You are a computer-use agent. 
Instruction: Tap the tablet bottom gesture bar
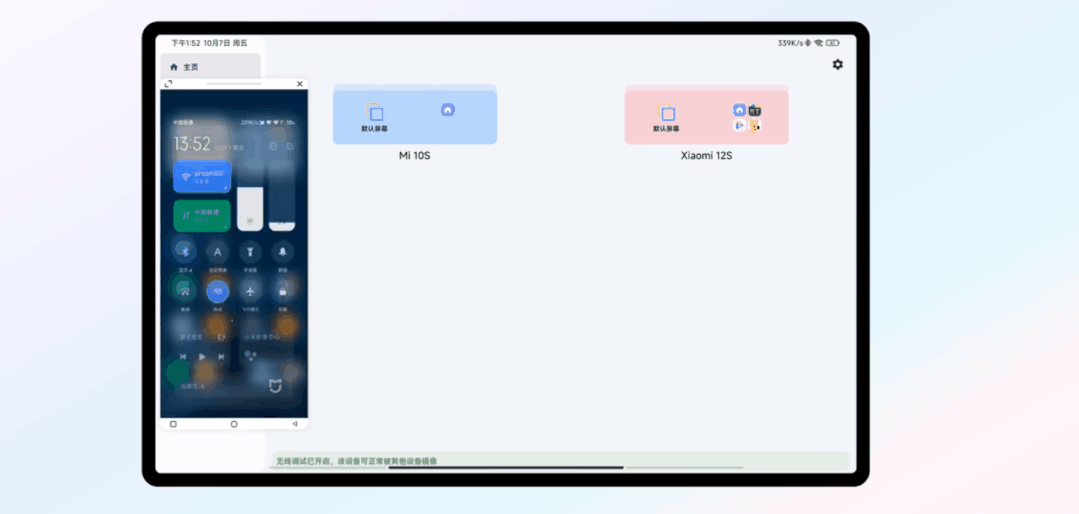pyautogui.click(x=506, y=467)
